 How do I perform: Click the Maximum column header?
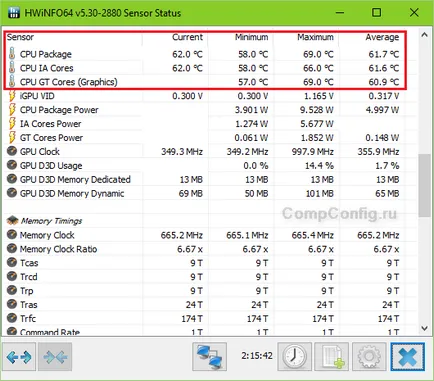pos(315,37)
